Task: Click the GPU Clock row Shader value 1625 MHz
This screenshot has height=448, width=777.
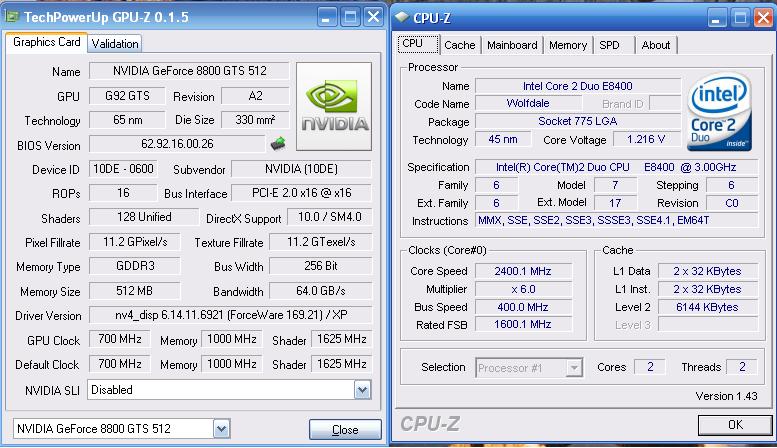Action: tap(341, 339)
